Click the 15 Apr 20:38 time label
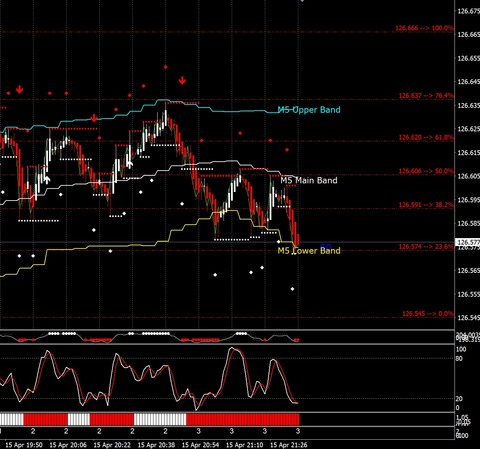This screenshot has width=480, height=449. click(x=156, y=445)
